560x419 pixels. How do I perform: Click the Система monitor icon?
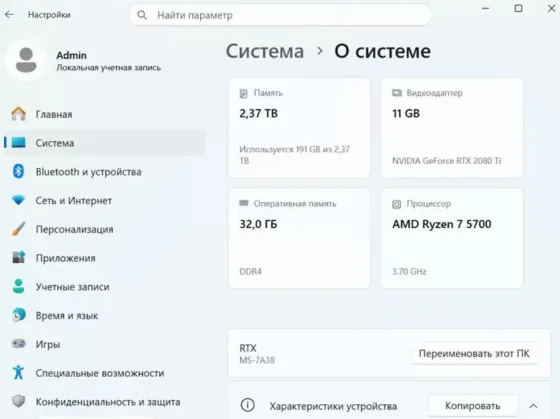[x=18, y=143]
